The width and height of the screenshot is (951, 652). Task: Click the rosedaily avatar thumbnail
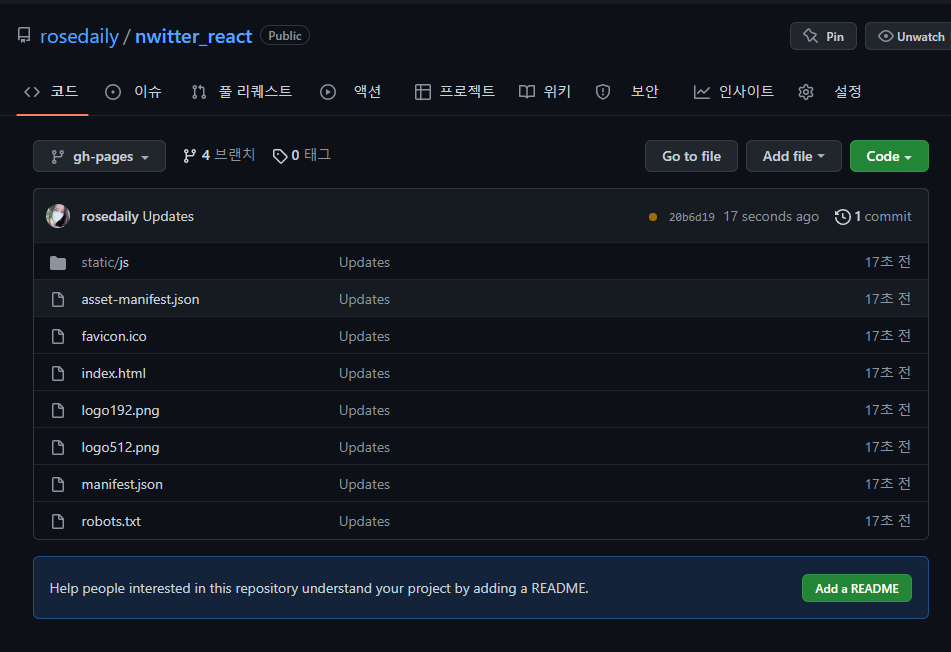[58, 216]
